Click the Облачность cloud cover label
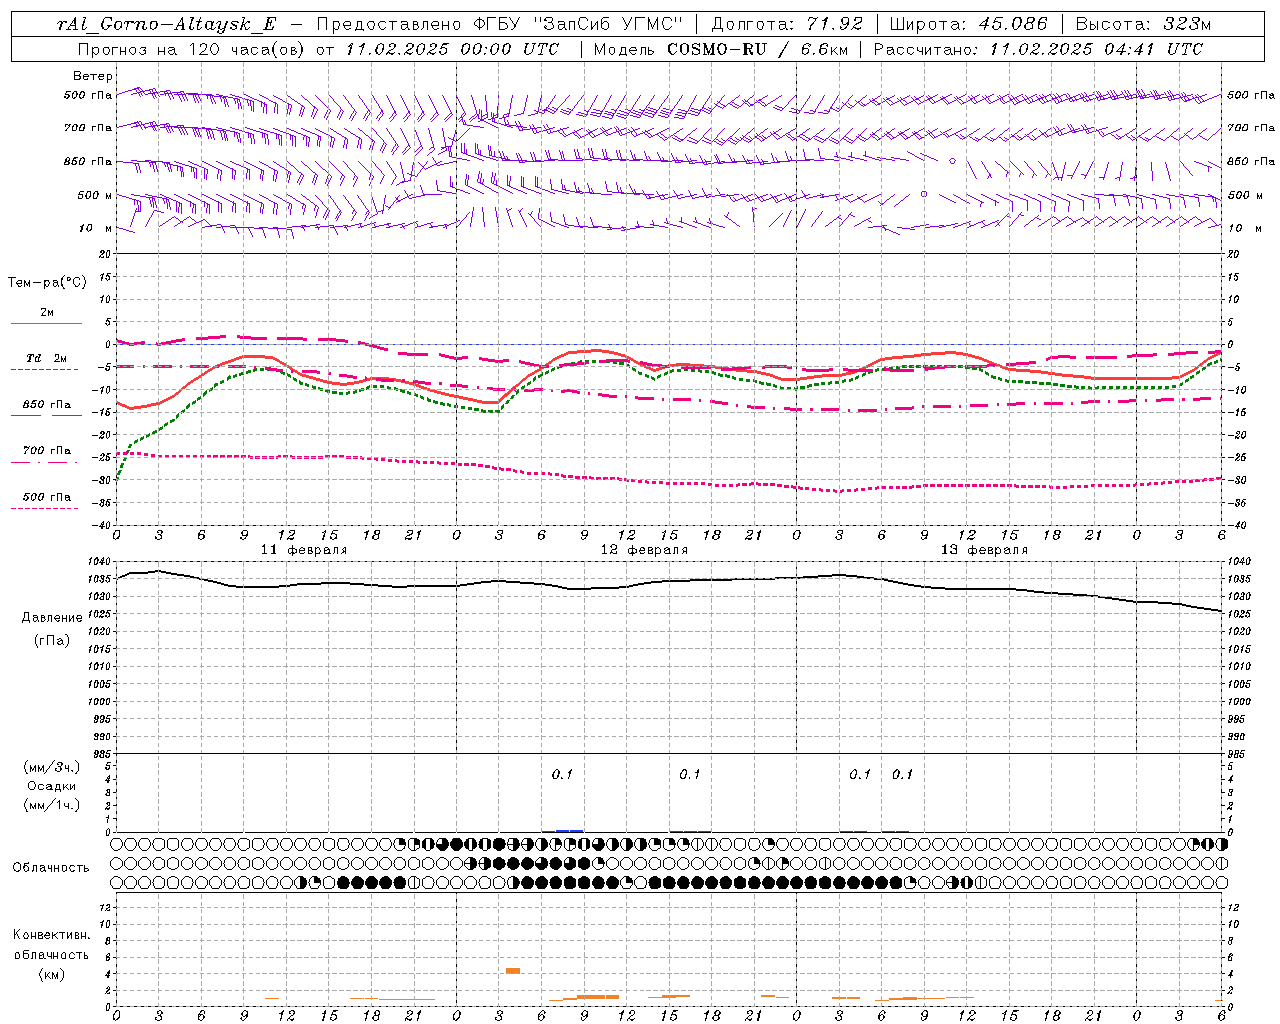 click(x=51, y=868)
